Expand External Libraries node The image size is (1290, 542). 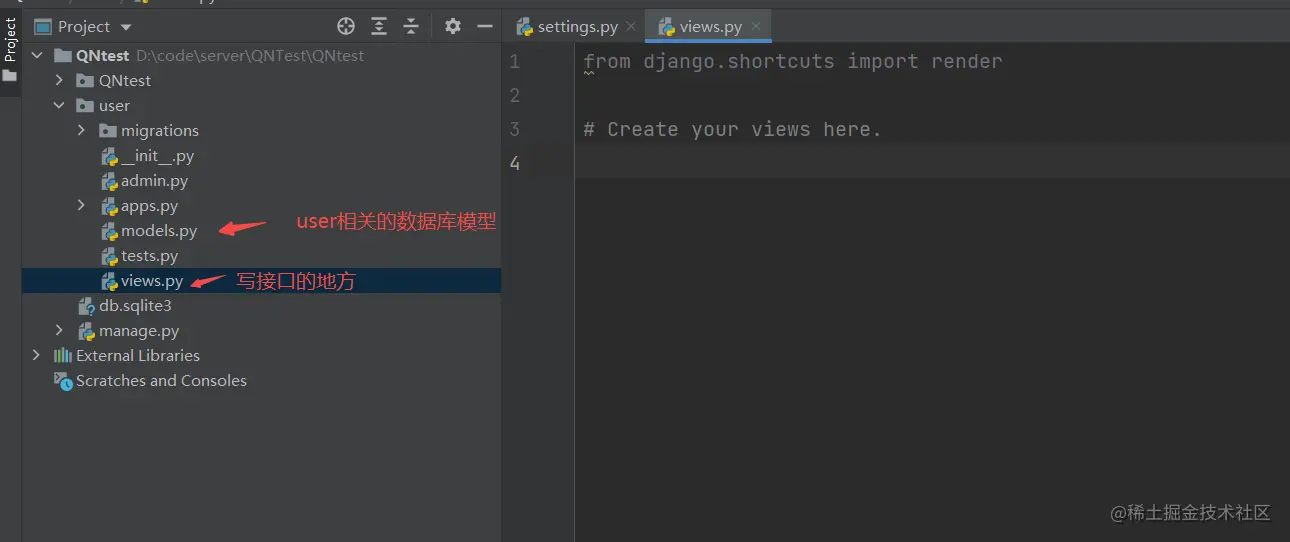(x=37, y=356)
